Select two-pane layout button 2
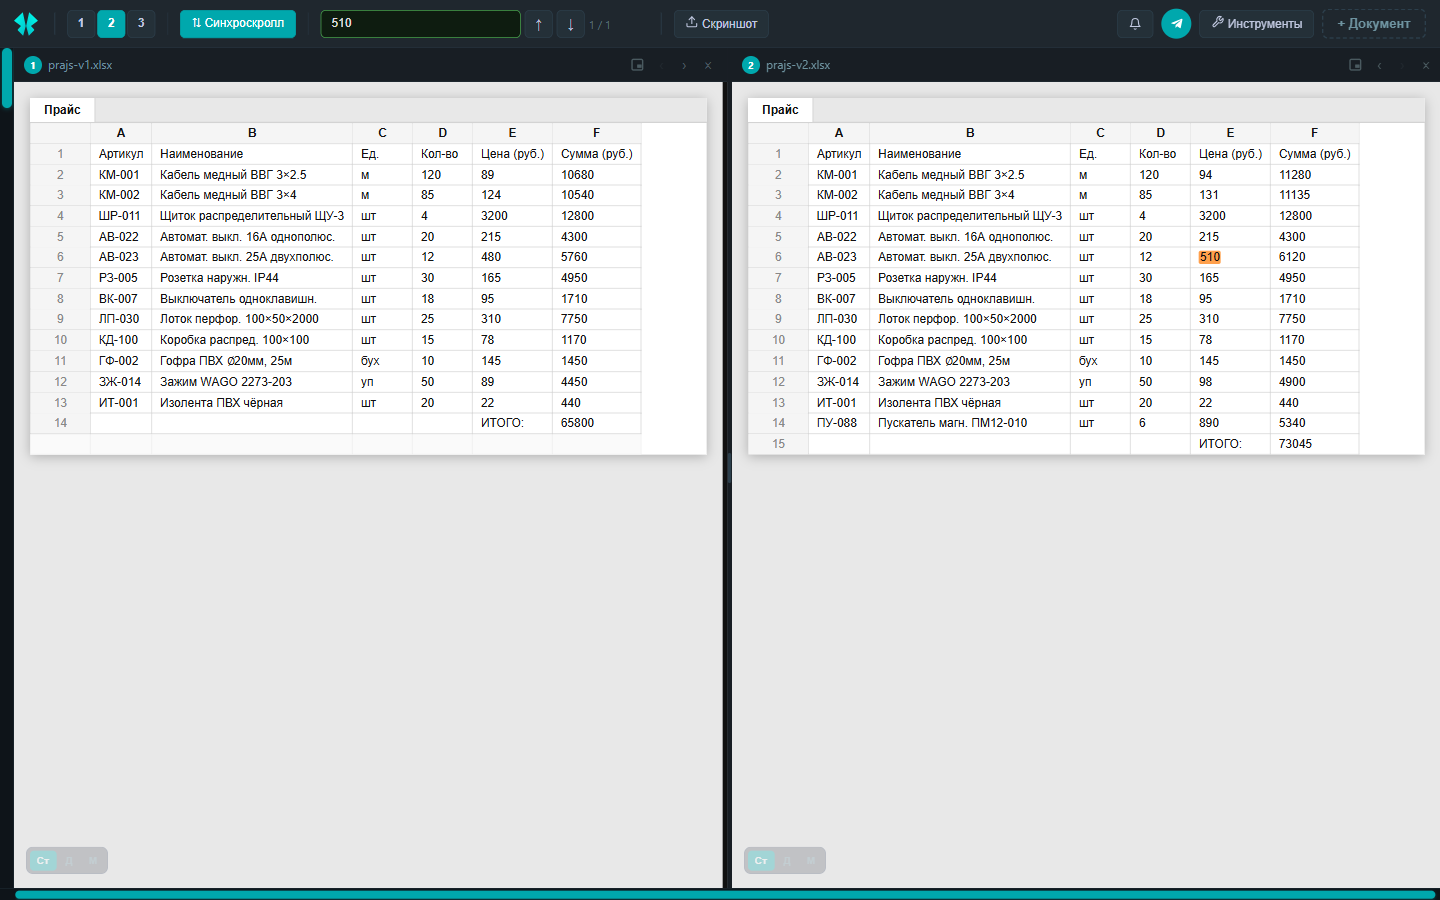Image resolution: width=1440 pixels, height=900 pixels. [111, 23]
